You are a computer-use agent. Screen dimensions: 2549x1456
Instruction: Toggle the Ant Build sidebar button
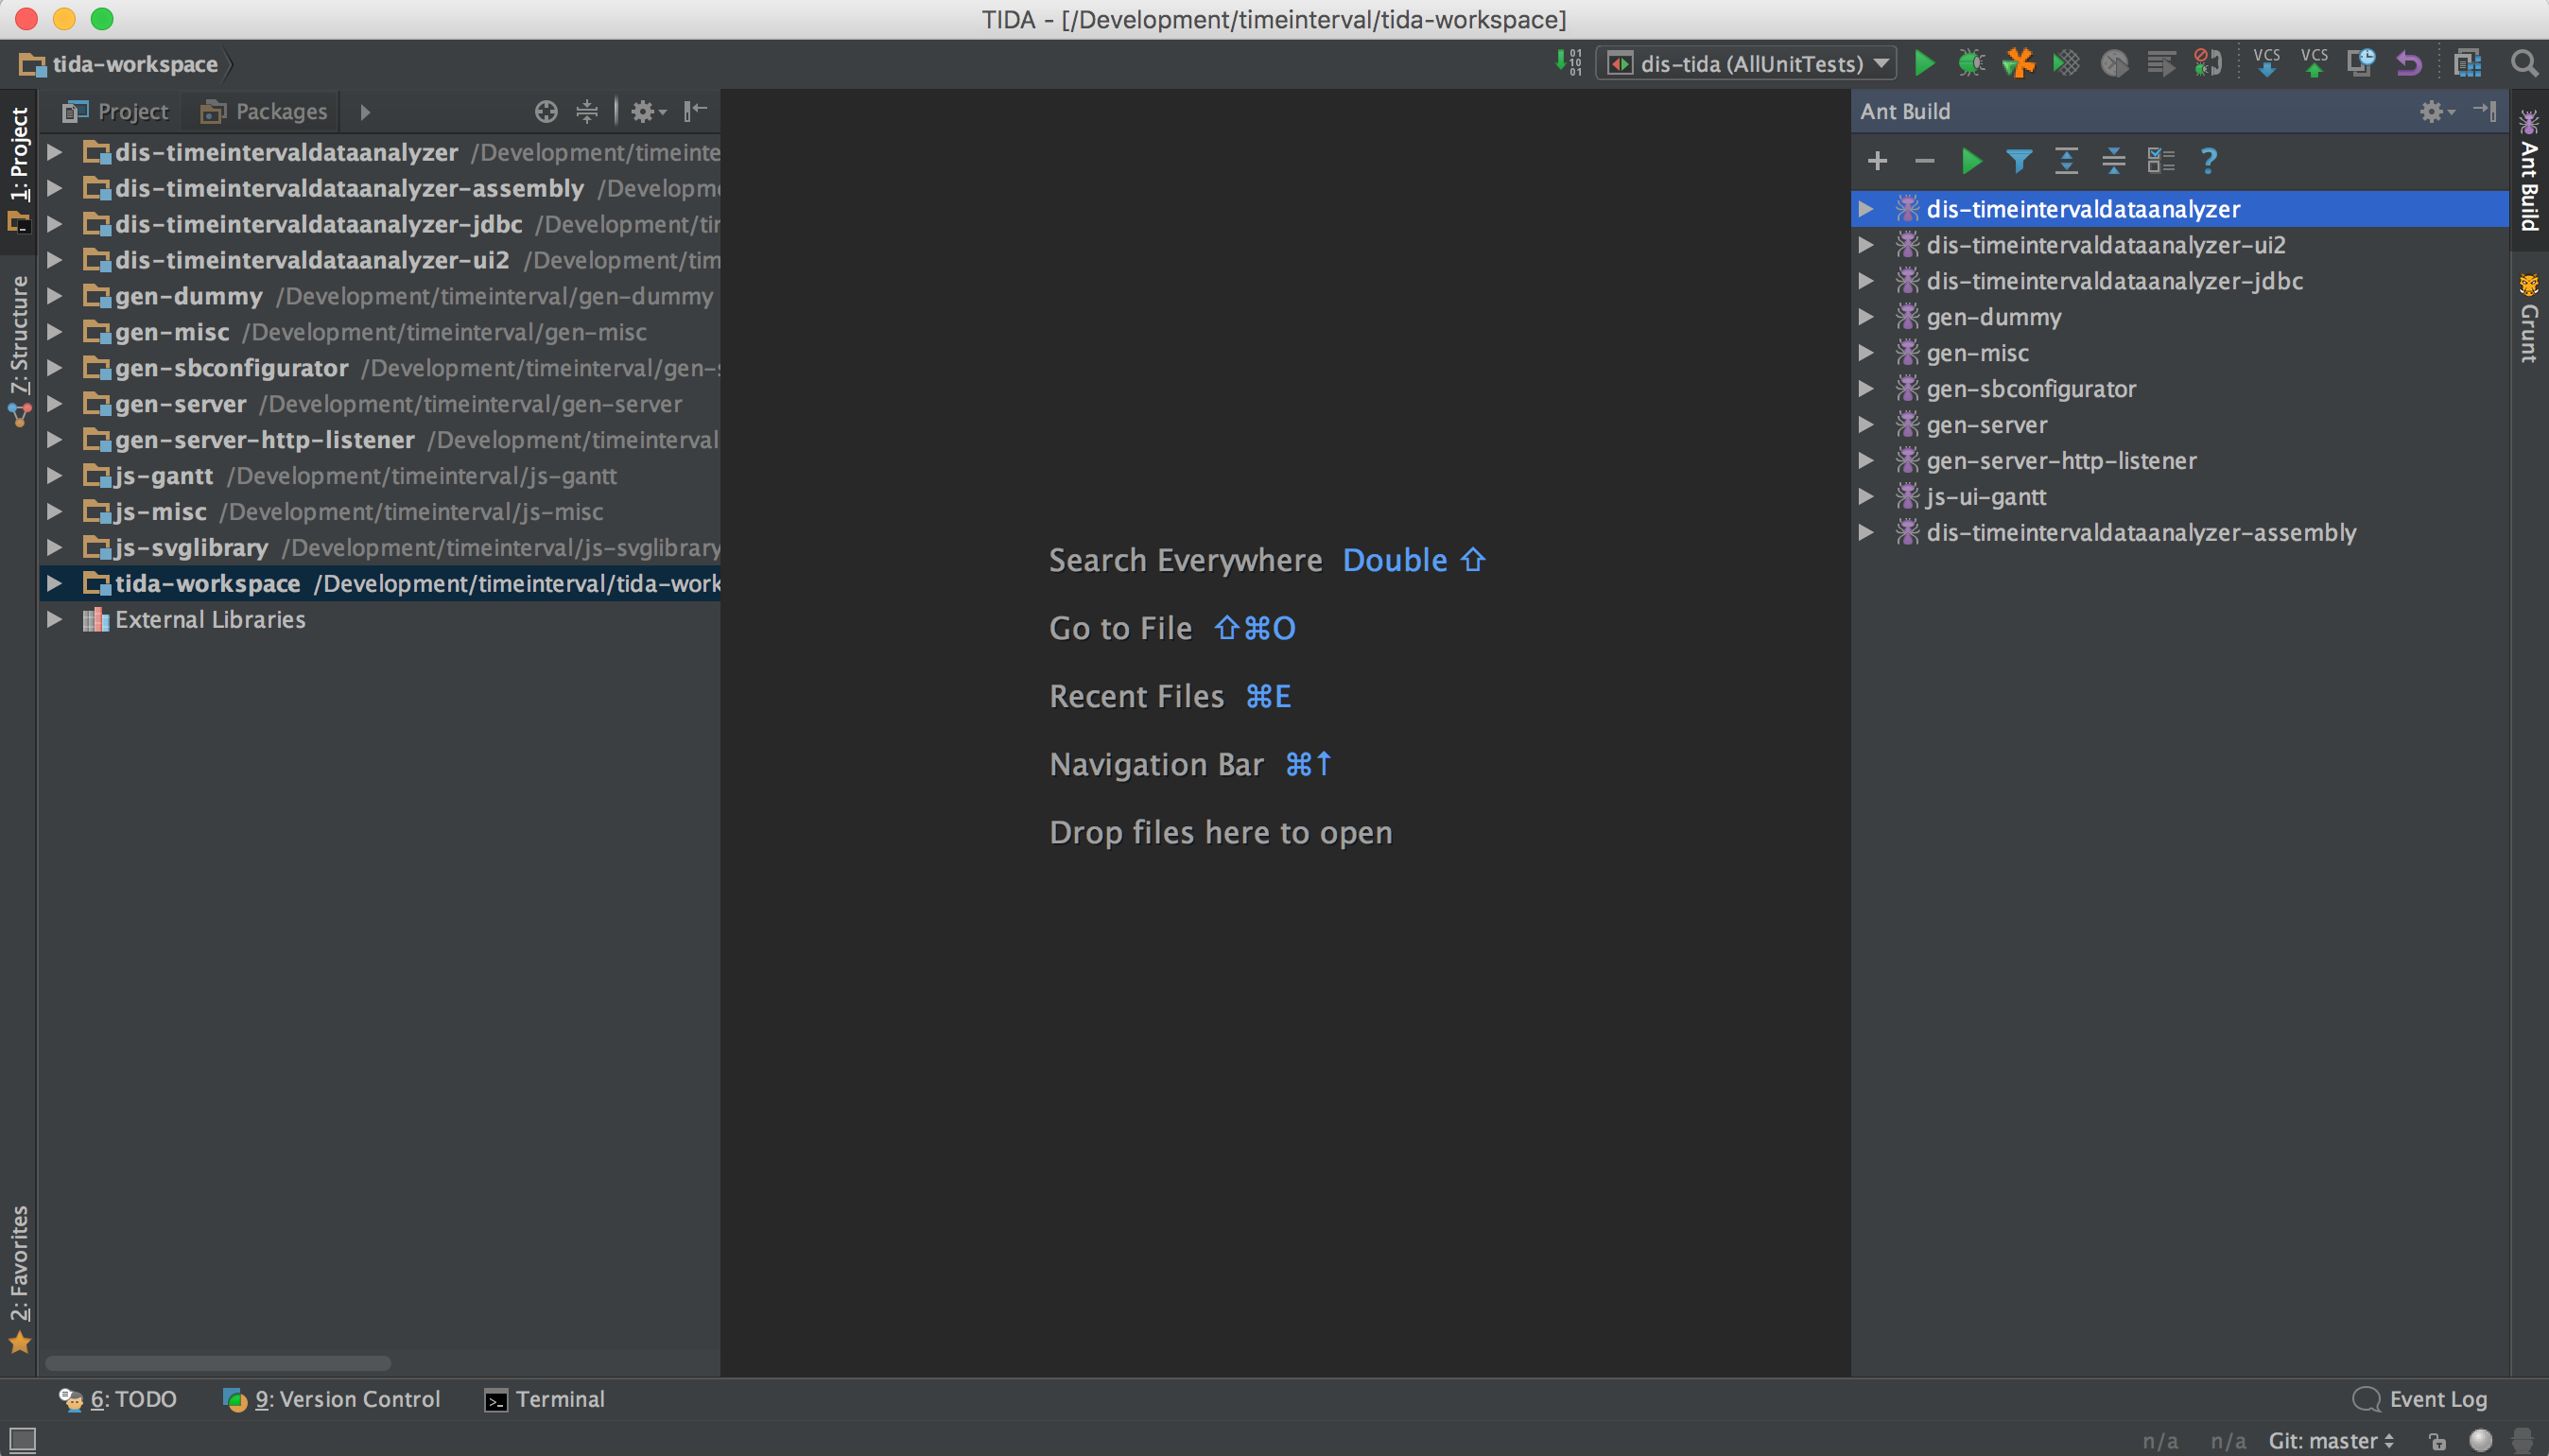[x=2529, y=171]
